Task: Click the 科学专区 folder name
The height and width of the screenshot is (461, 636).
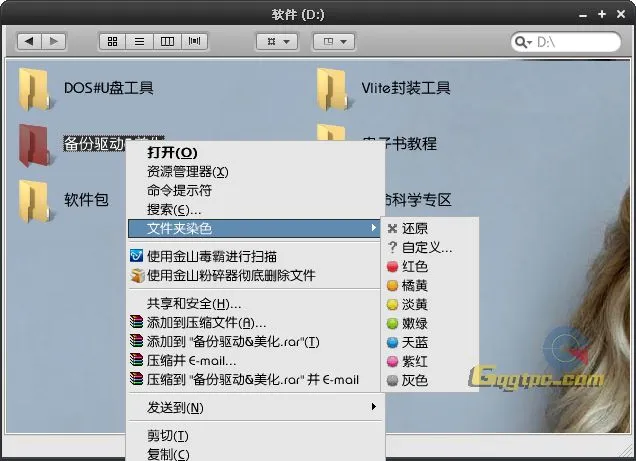Action: click(419, 200)
